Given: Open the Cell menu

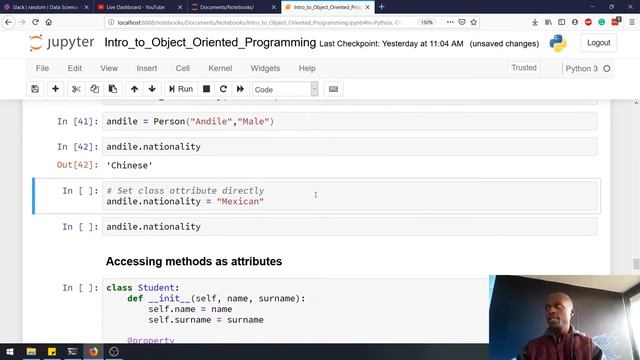Looking at the screenshot, I should point(182,68).
